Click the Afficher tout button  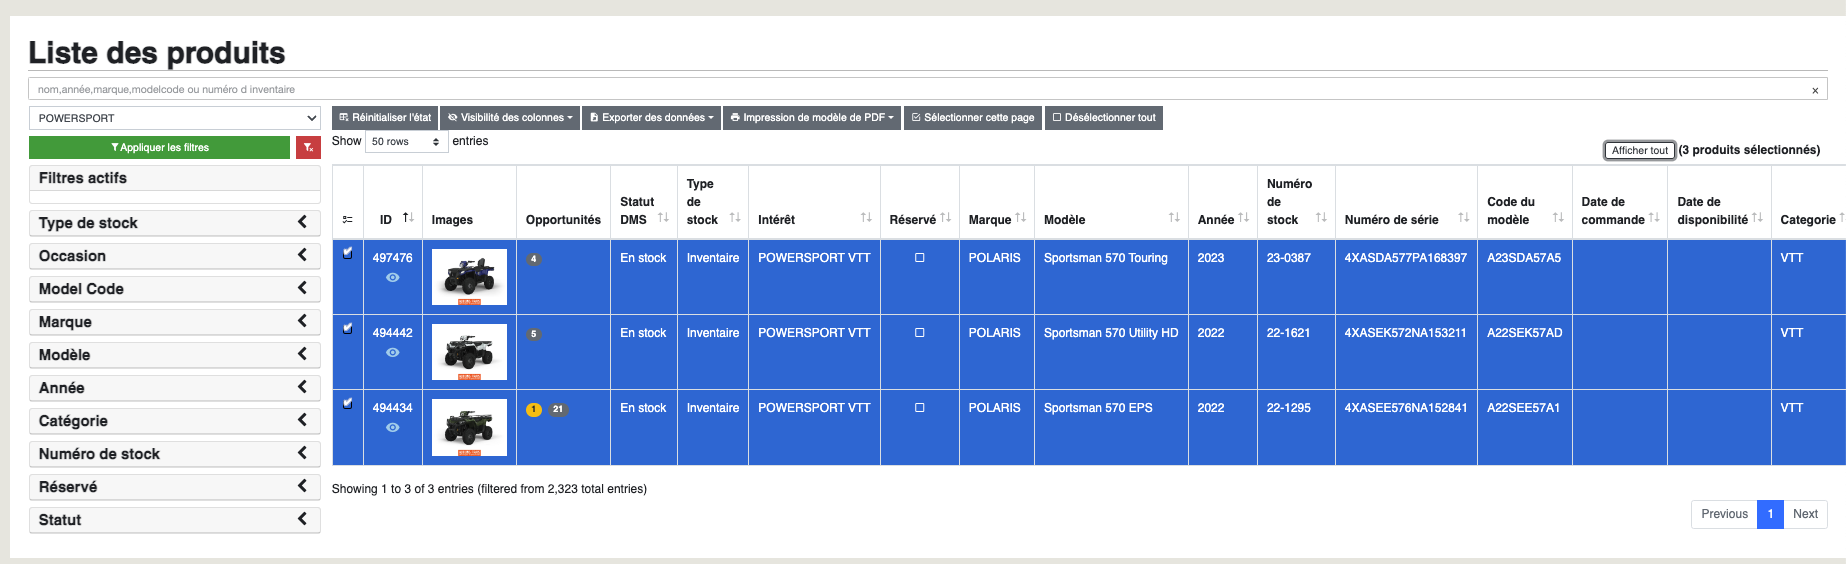pos(1639,151)
